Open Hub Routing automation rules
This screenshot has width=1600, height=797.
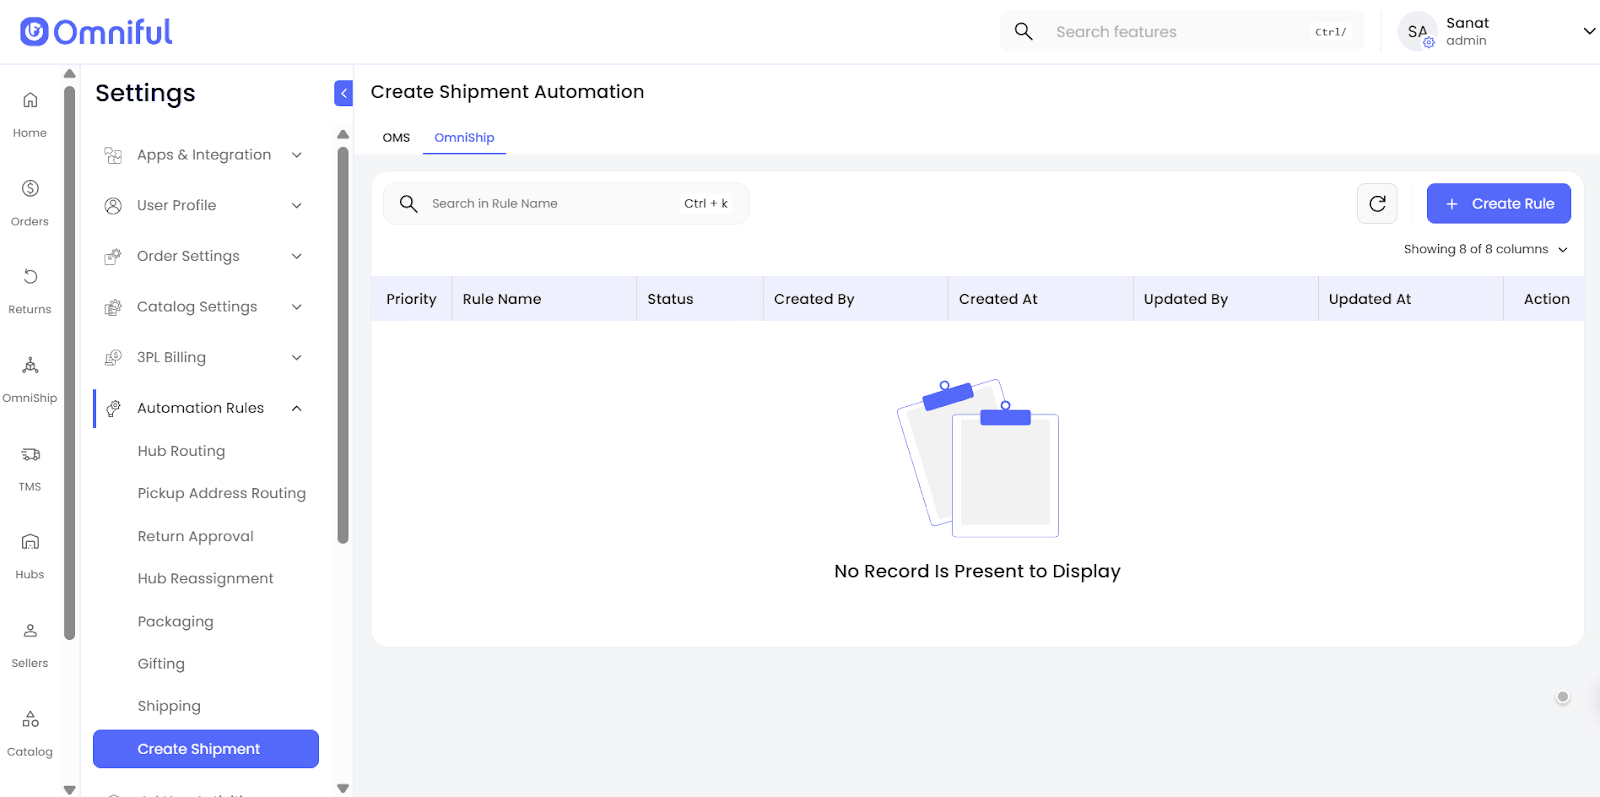[181, 451]
